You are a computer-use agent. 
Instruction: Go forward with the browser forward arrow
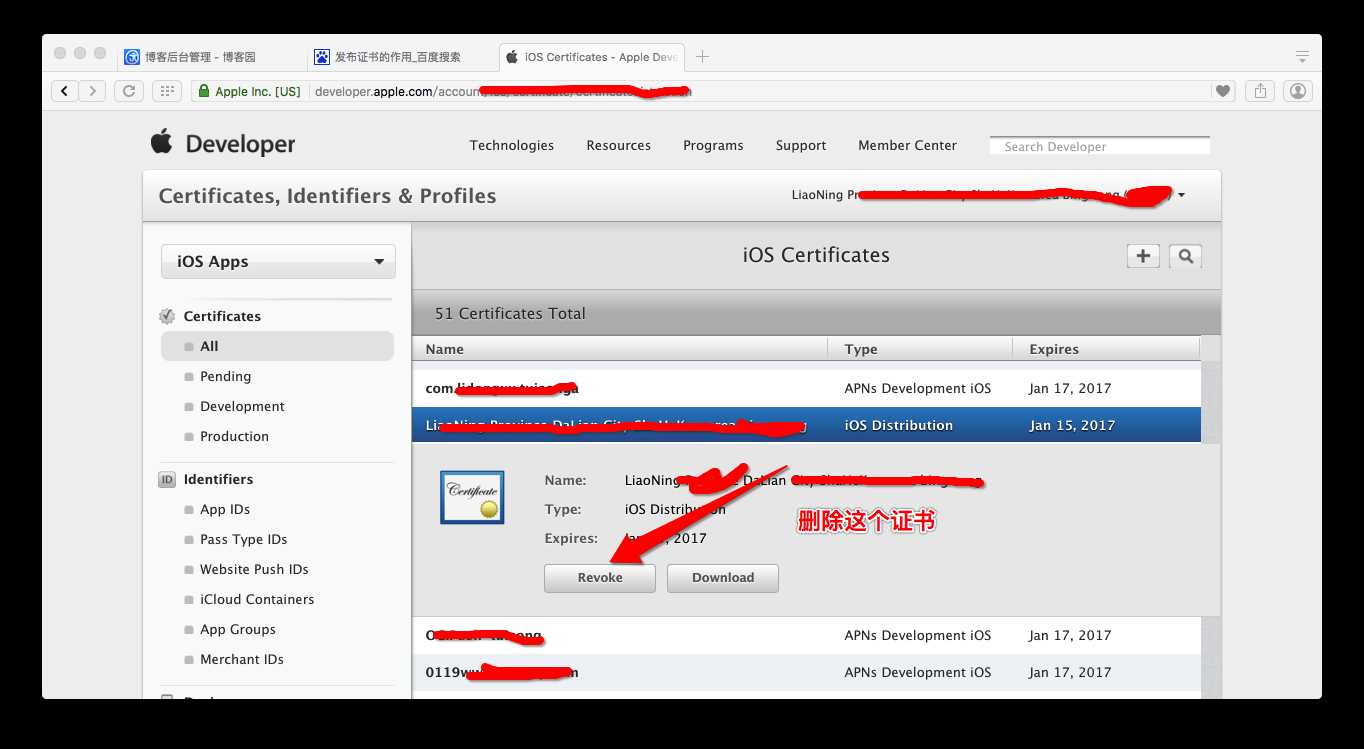click(92, 91)
